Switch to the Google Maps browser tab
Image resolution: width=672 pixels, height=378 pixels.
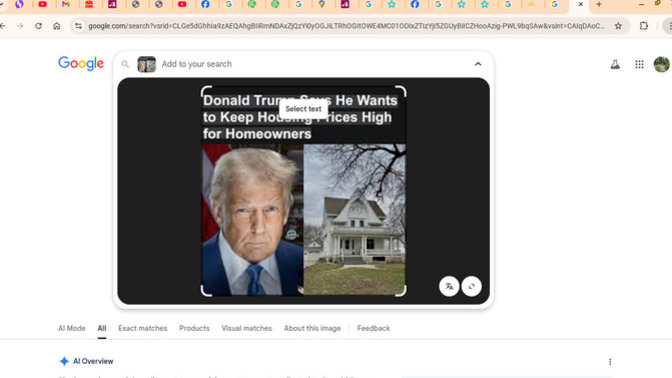click(322, 4)
